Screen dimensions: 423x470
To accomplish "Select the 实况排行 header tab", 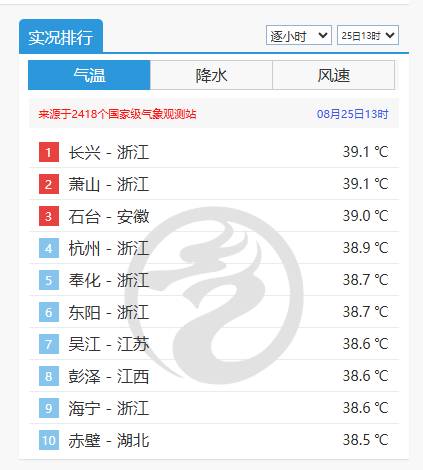I will pyautogui.click(x=61, y=37).
